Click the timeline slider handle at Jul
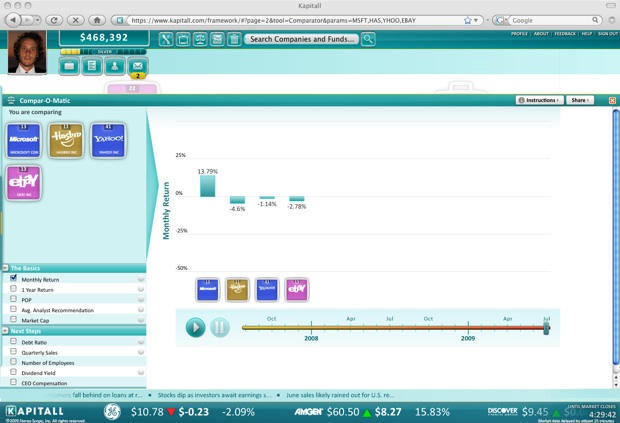The image size is (620, 423). click(546, 327)
